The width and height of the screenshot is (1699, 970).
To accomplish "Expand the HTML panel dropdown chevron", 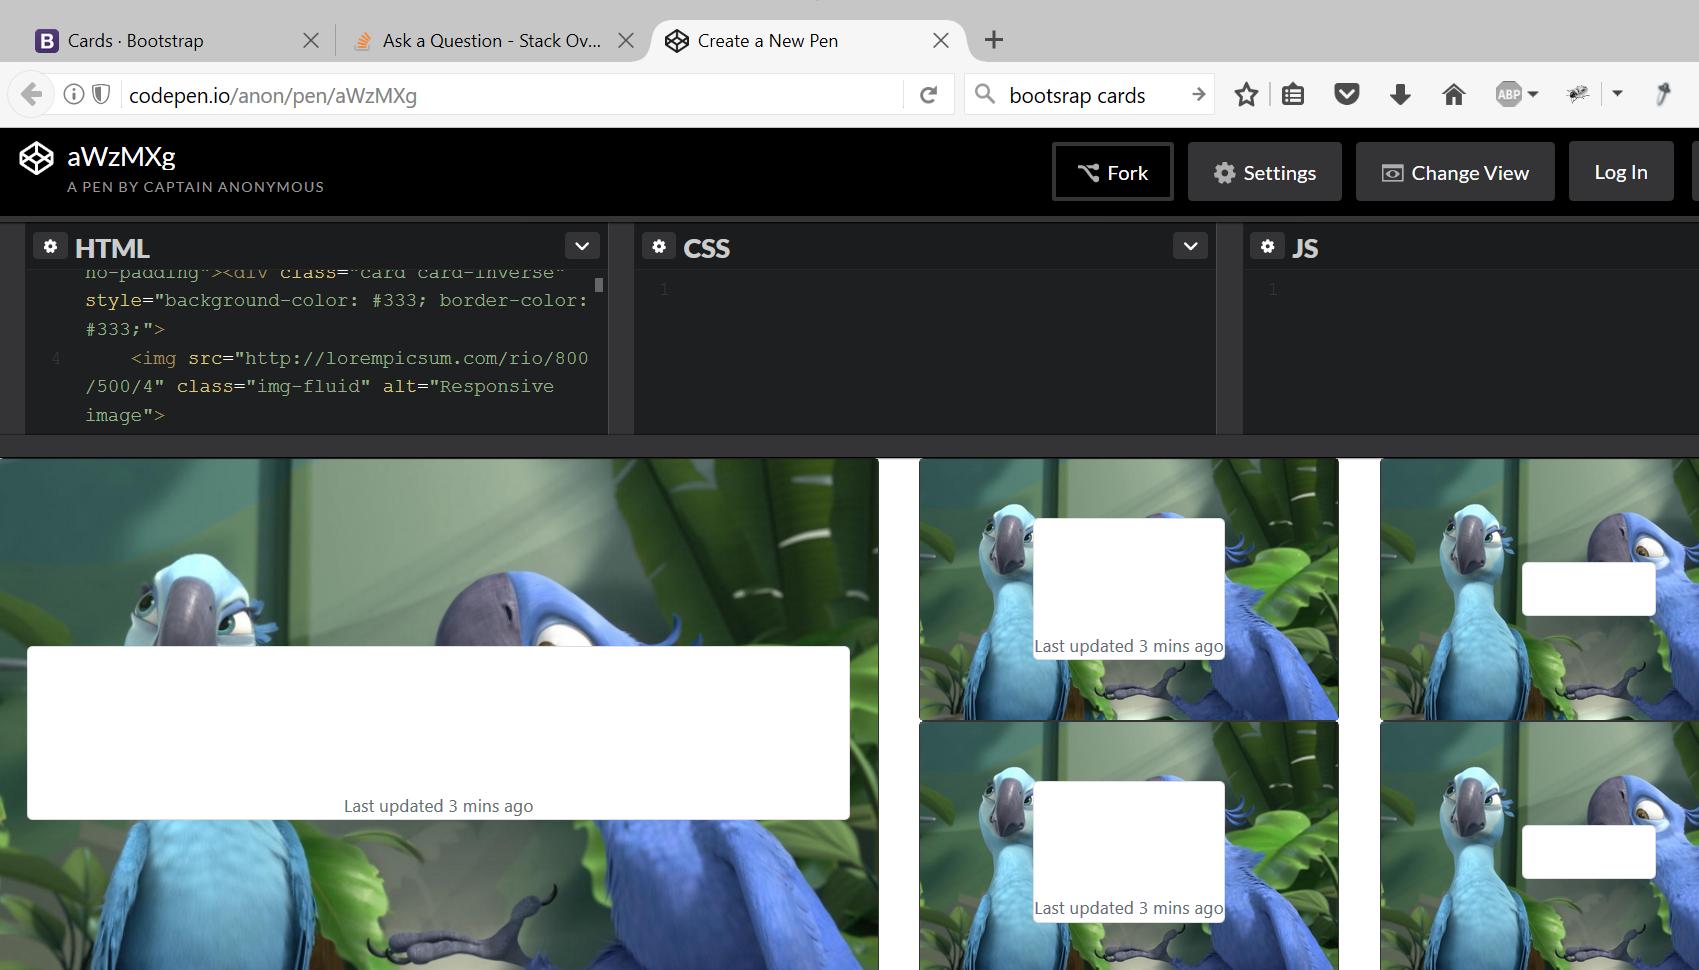I will point(582,246).
